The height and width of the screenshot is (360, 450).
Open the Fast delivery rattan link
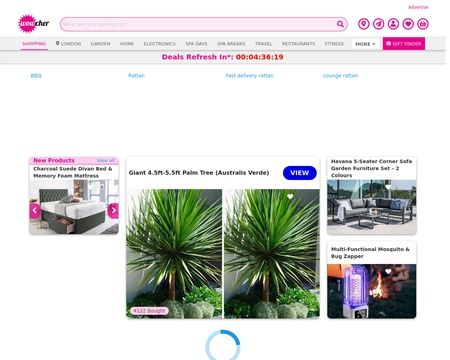tap(249, 76)
